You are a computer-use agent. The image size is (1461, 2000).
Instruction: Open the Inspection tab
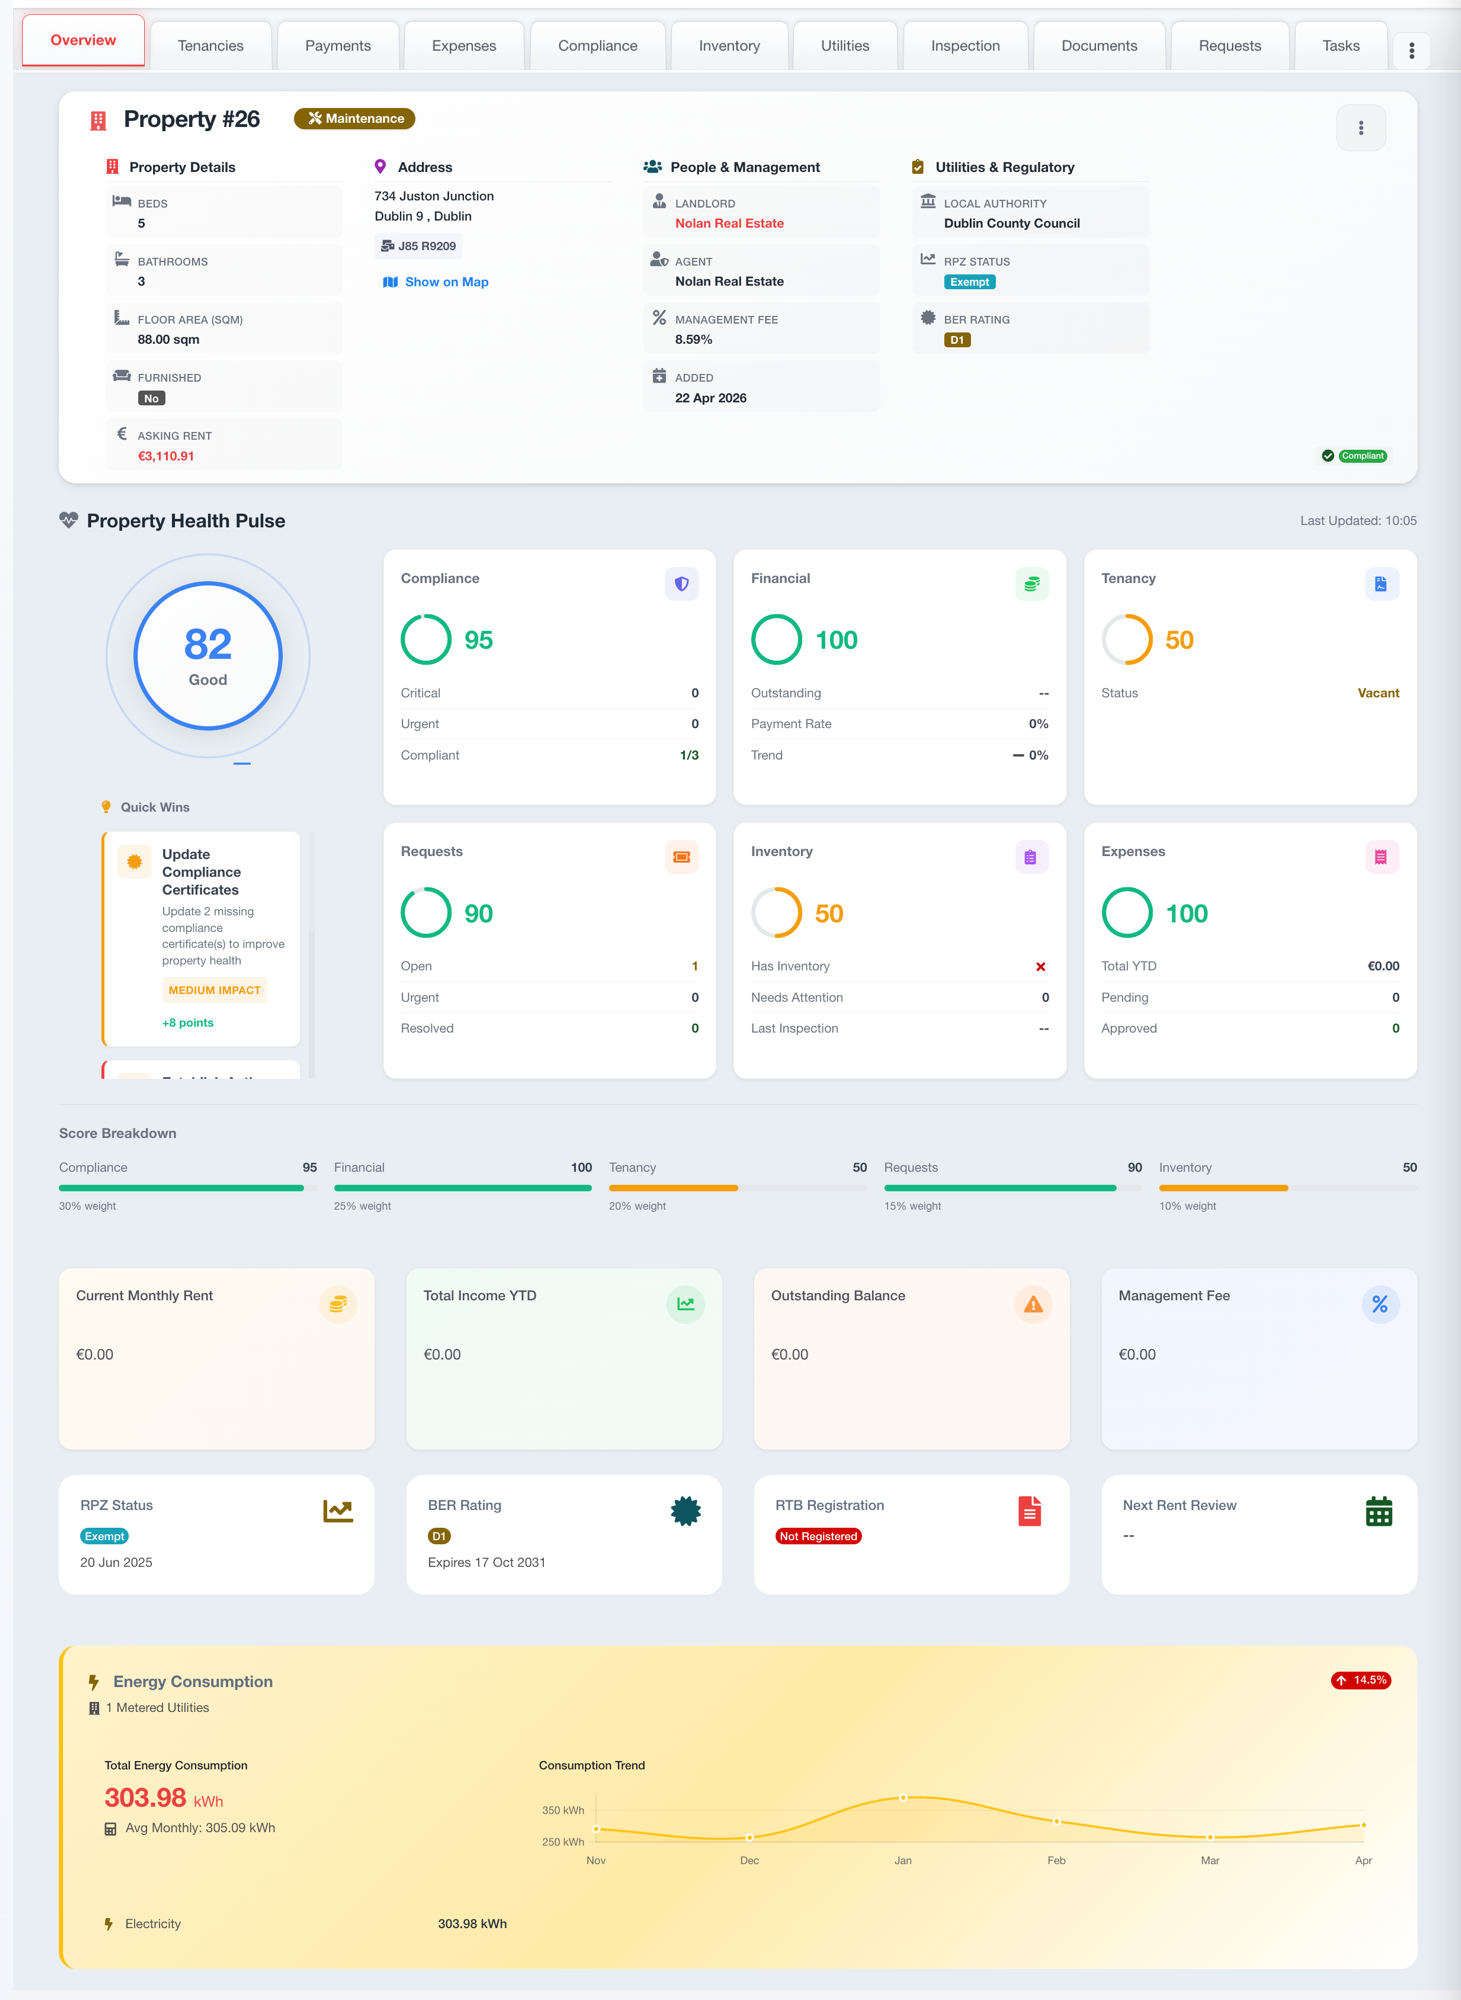click(965, 46)
